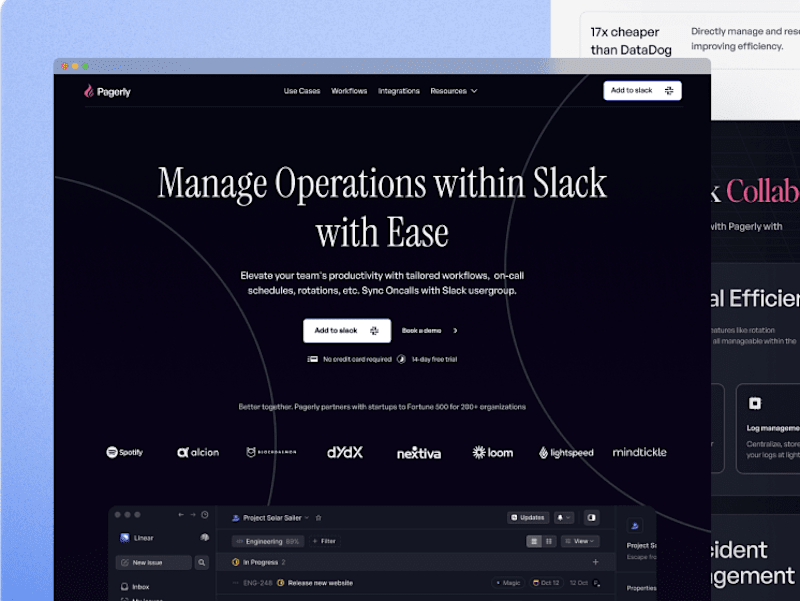The height and width of the screenshot is (601, 800).
Task: Add issue with In Progress plus icon
Action: pos(595,562)
